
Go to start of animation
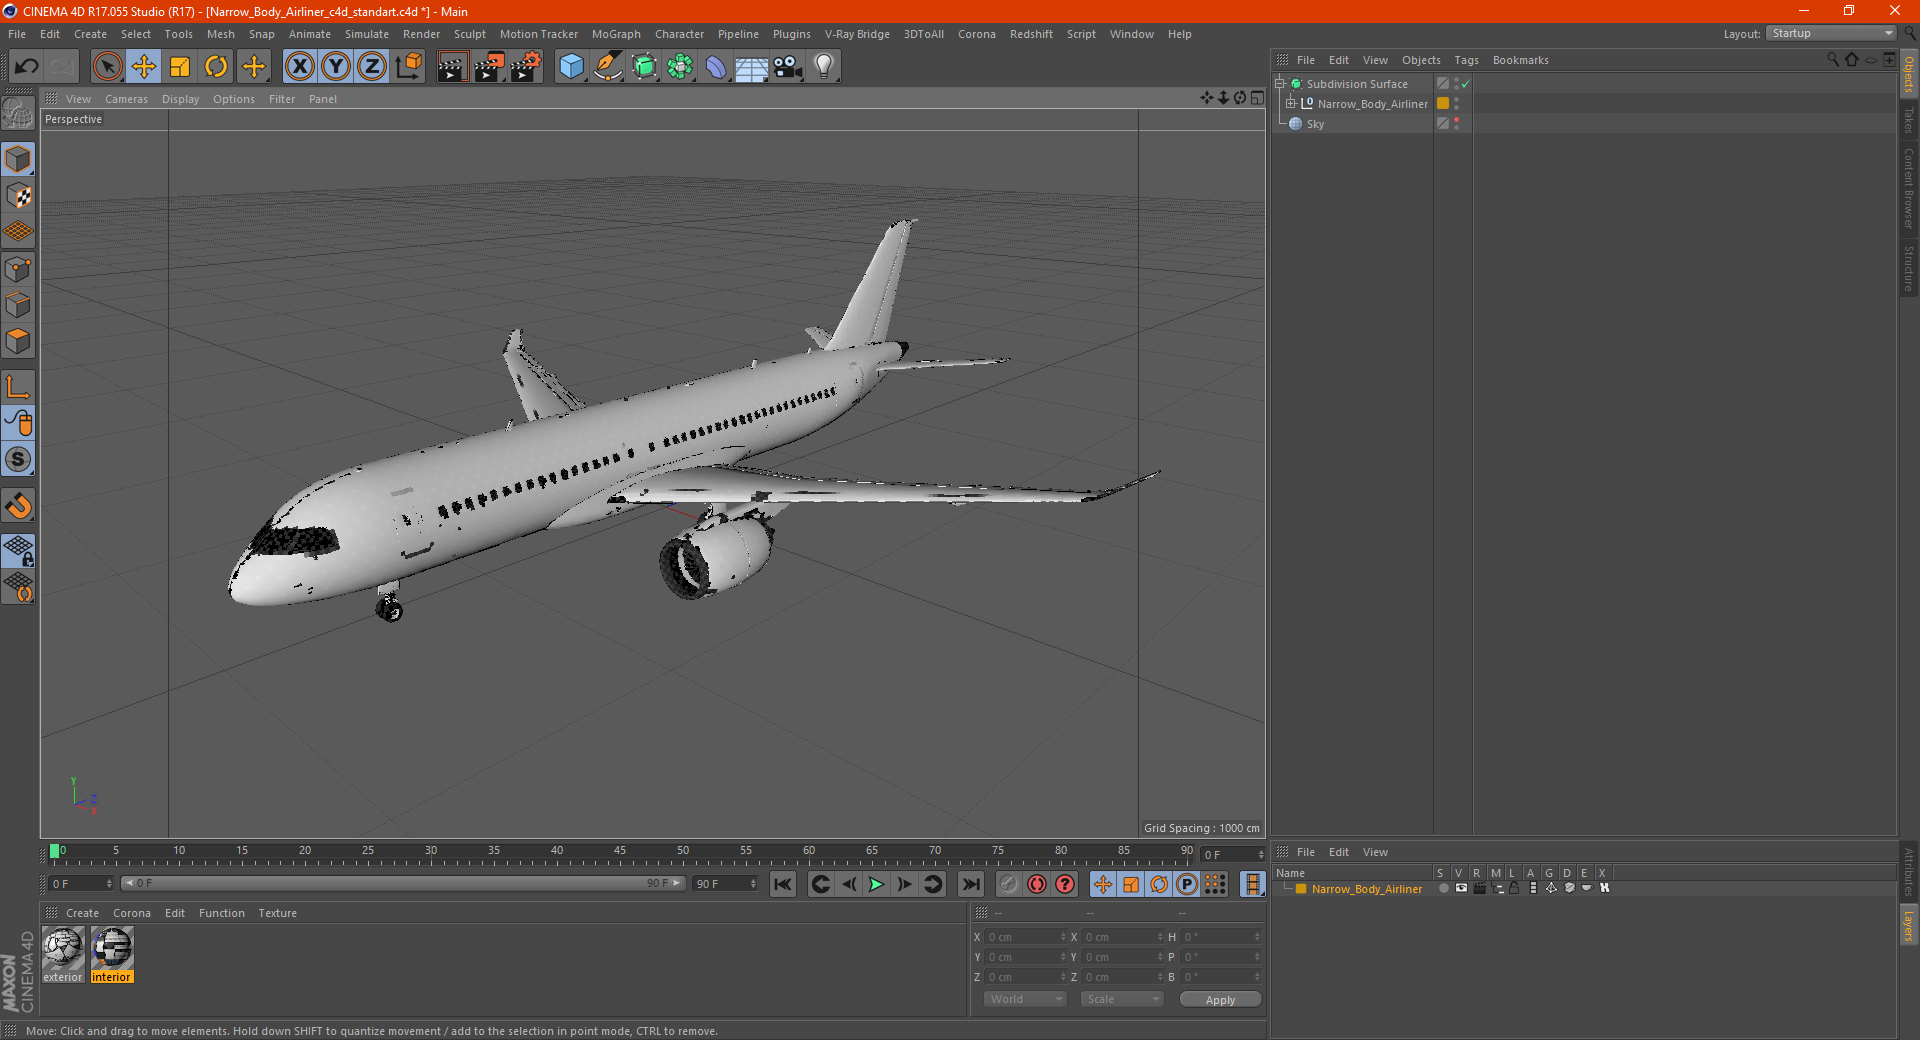point(783,884)
